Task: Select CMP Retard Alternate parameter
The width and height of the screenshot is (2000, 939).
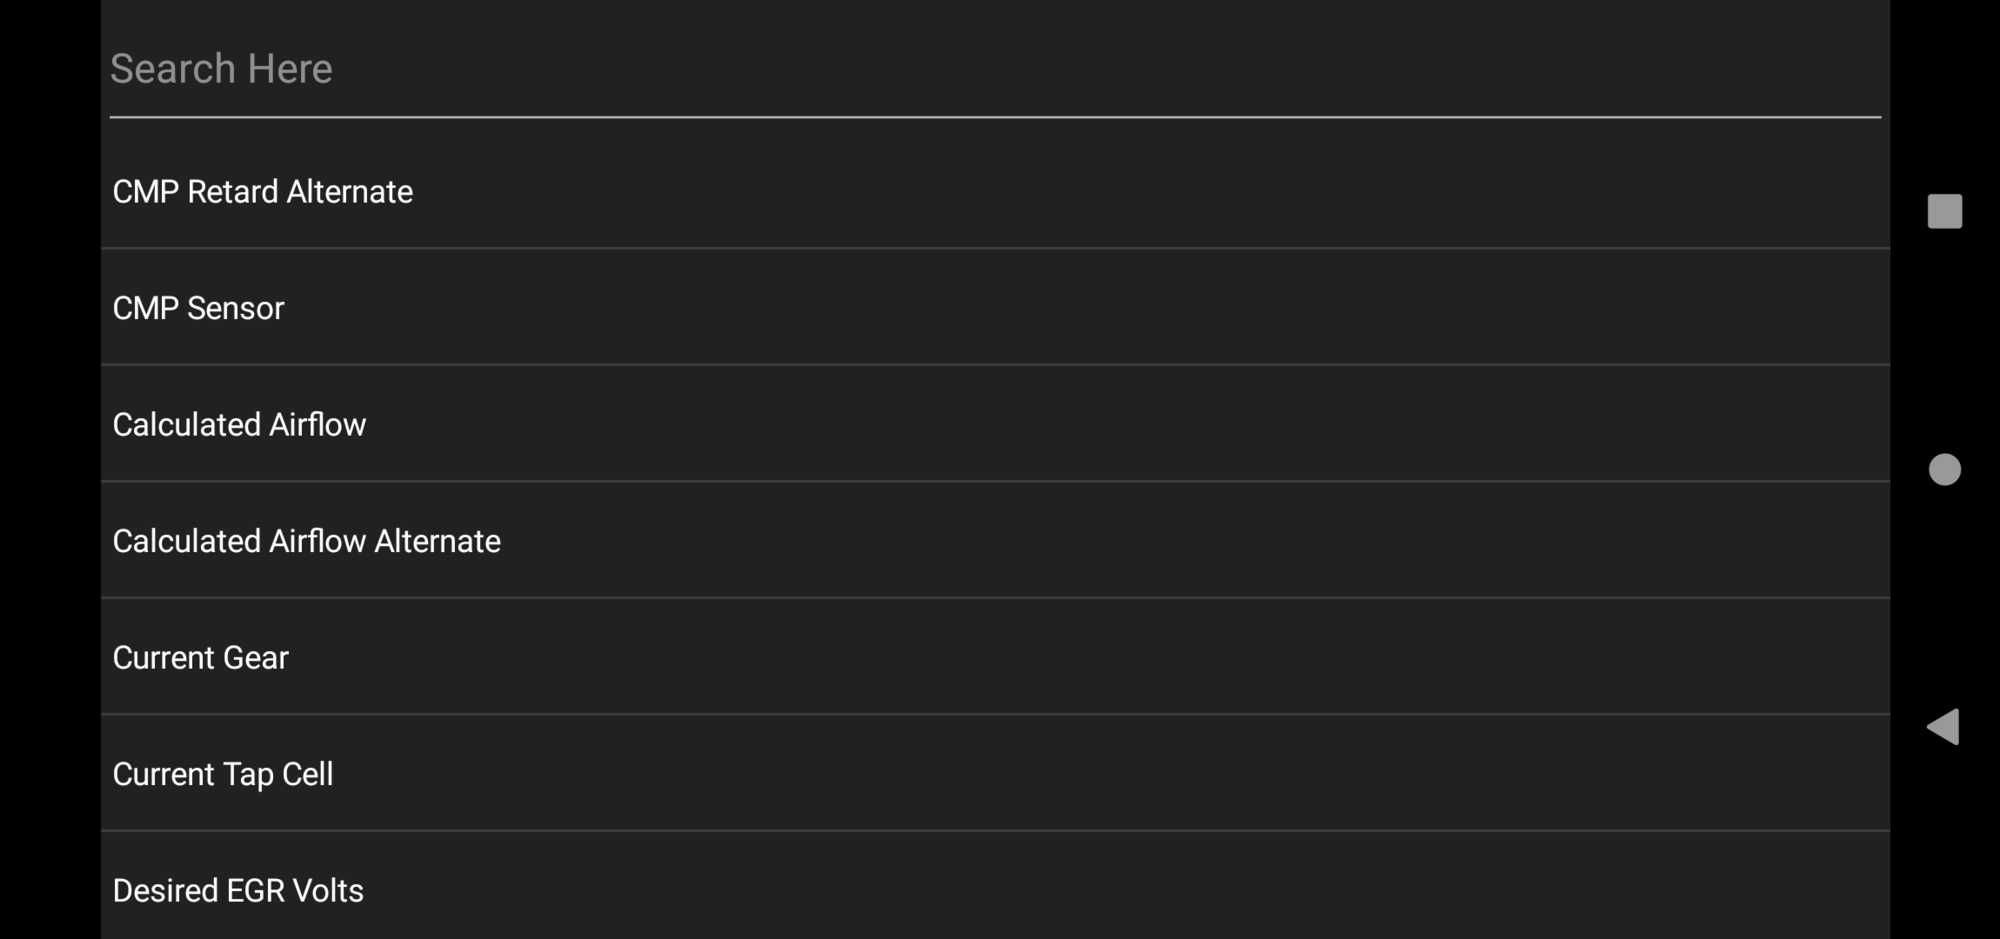Action: coord(262,192)
